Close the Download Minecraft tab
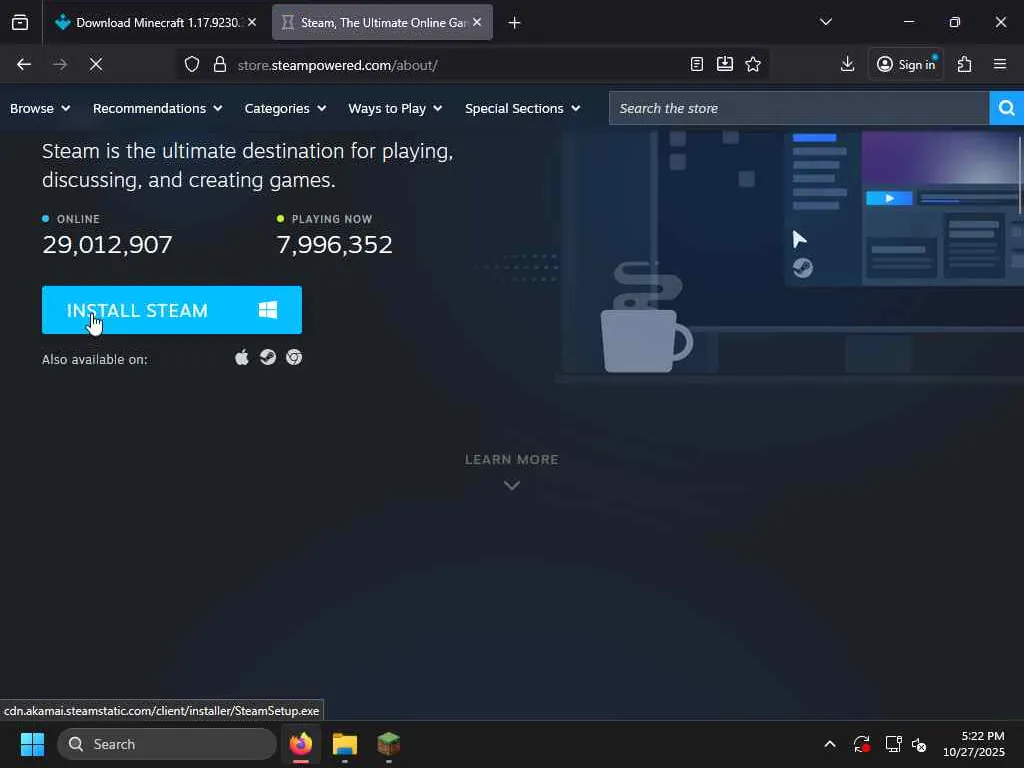 pos(252,22)
